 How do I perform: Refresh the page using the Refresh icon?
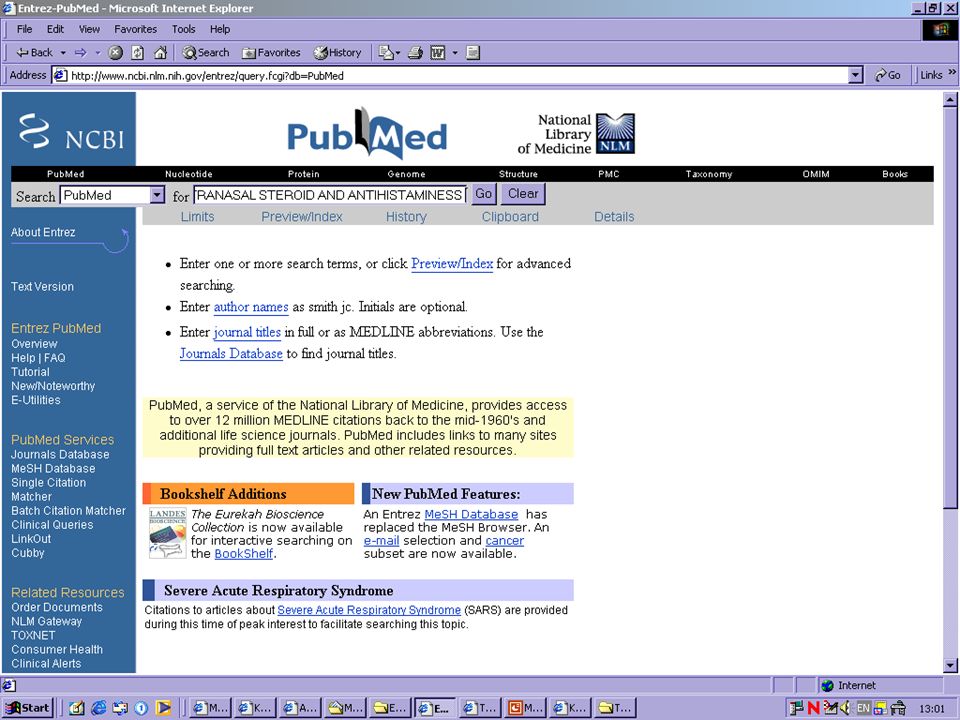point(138,53)
